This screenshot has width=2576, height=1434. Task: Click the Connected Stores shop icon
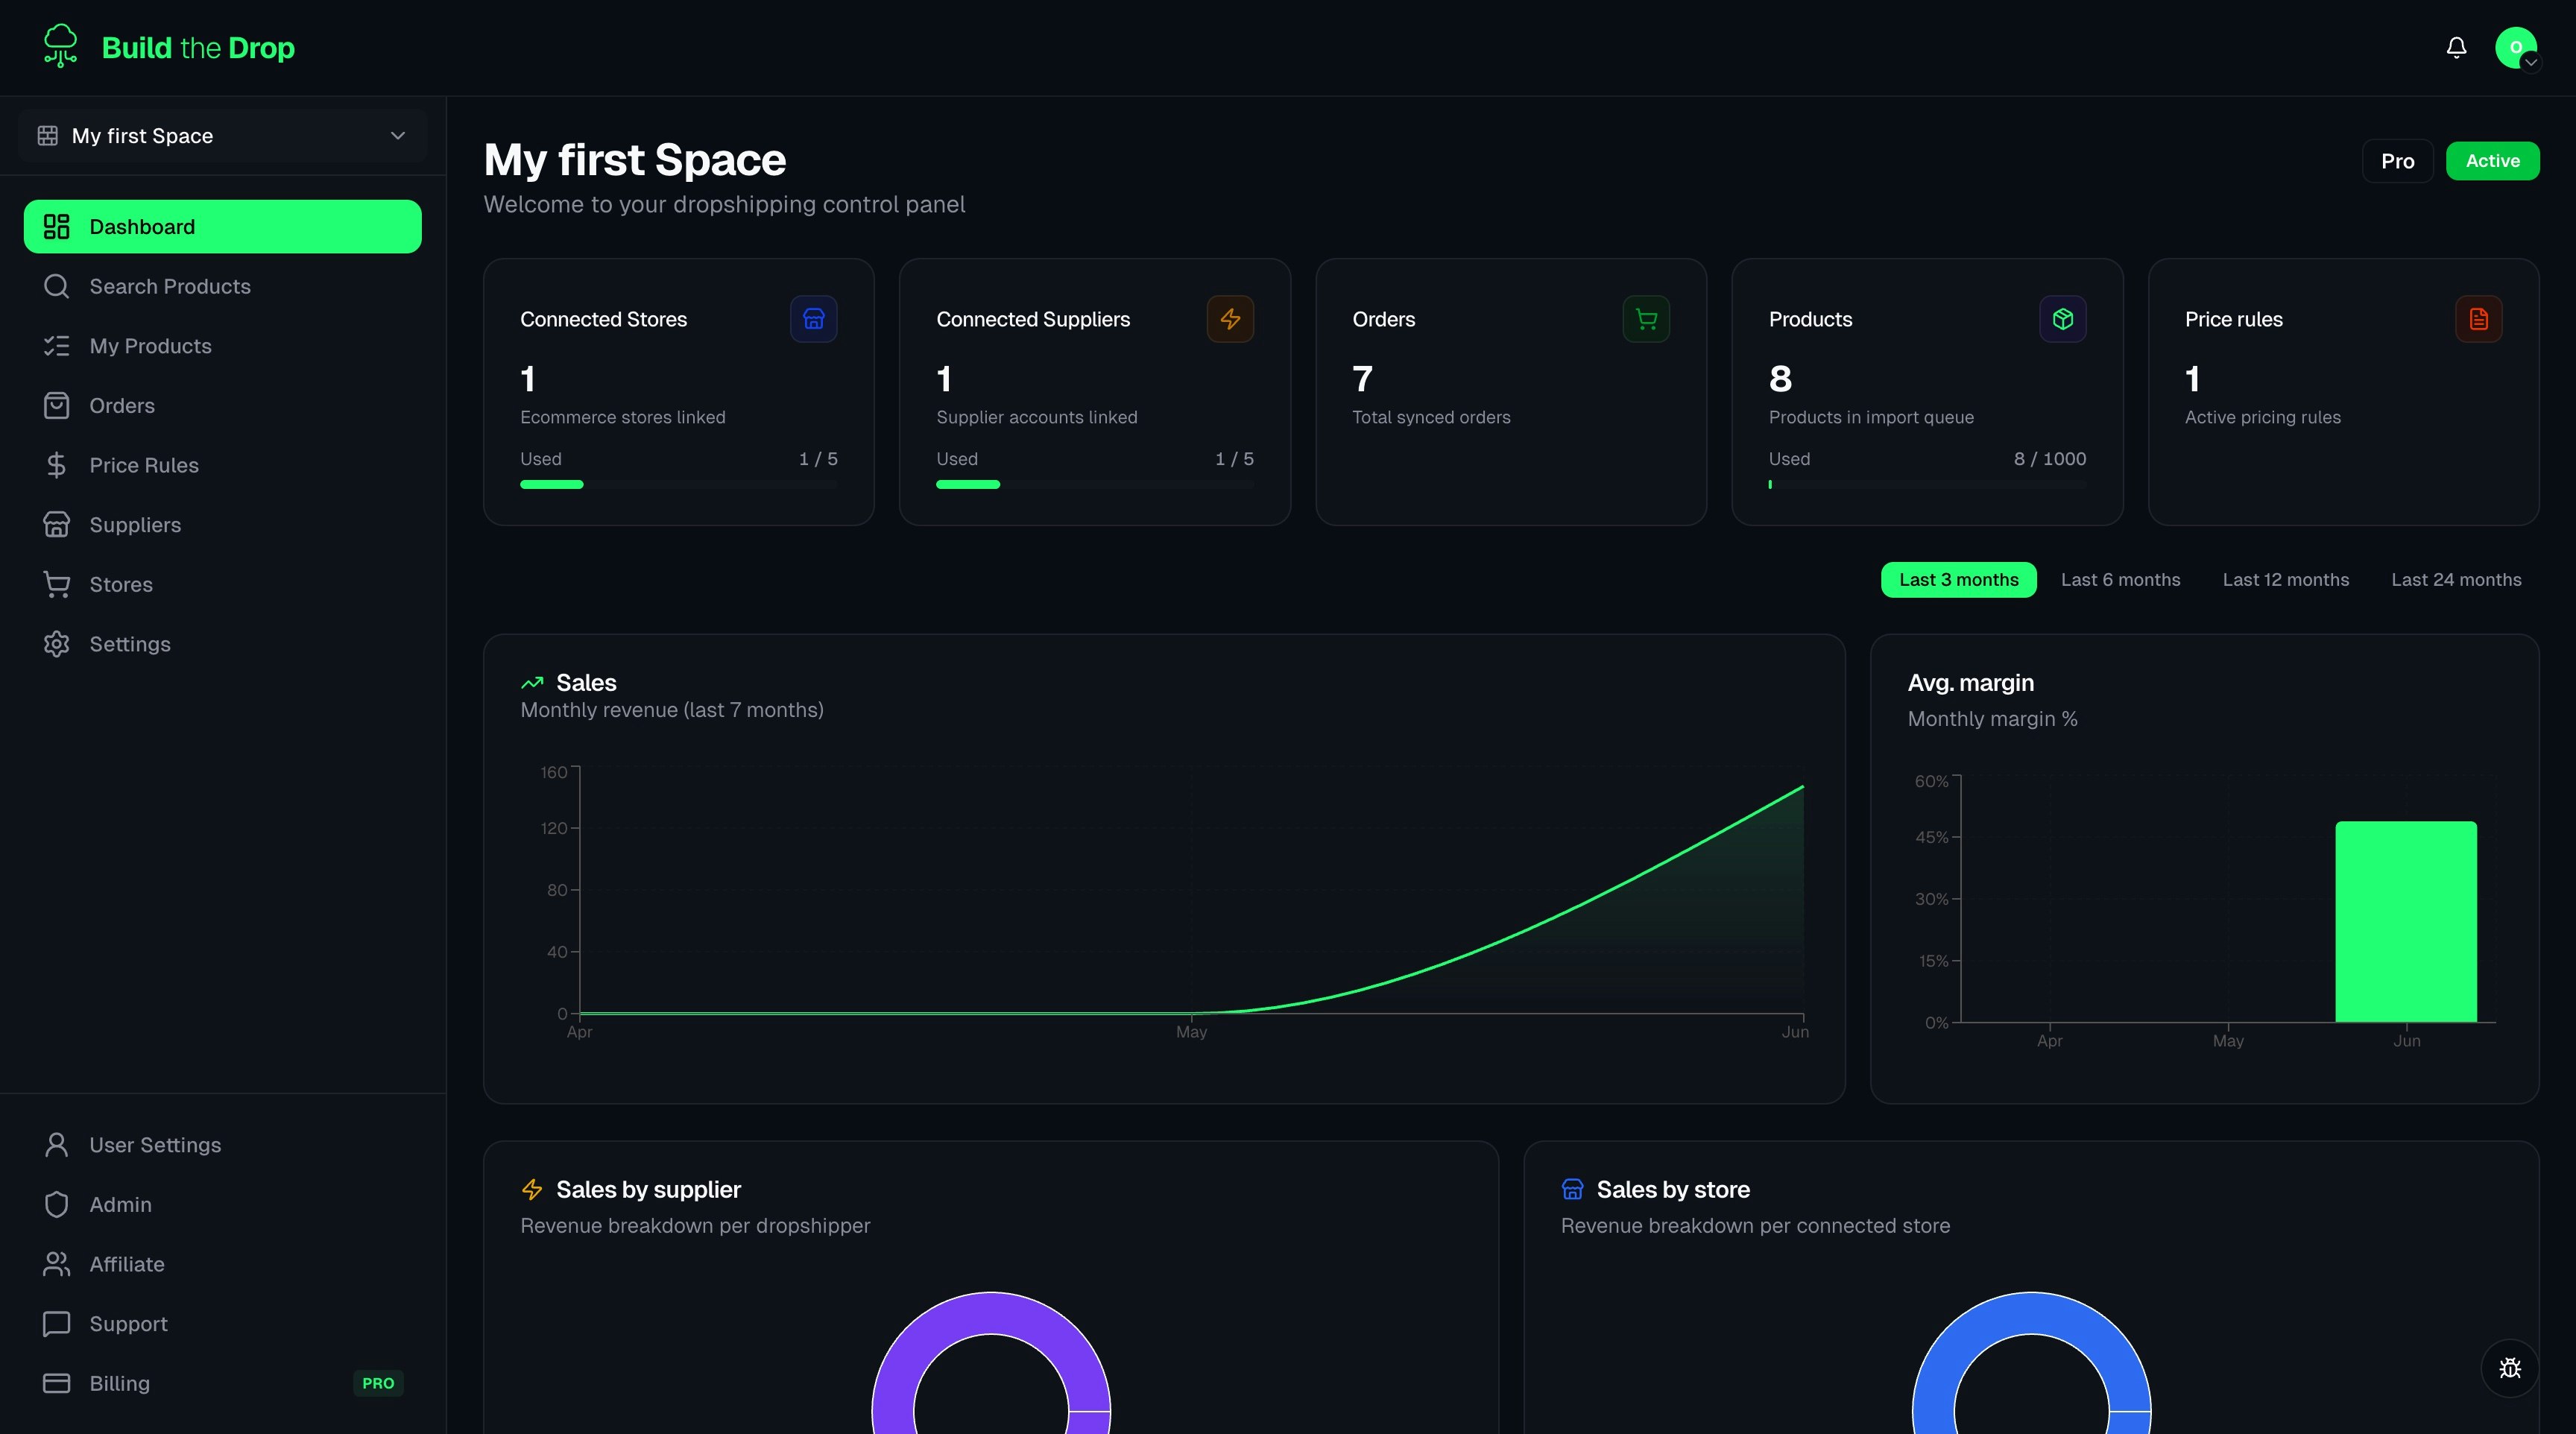[813, 319]
